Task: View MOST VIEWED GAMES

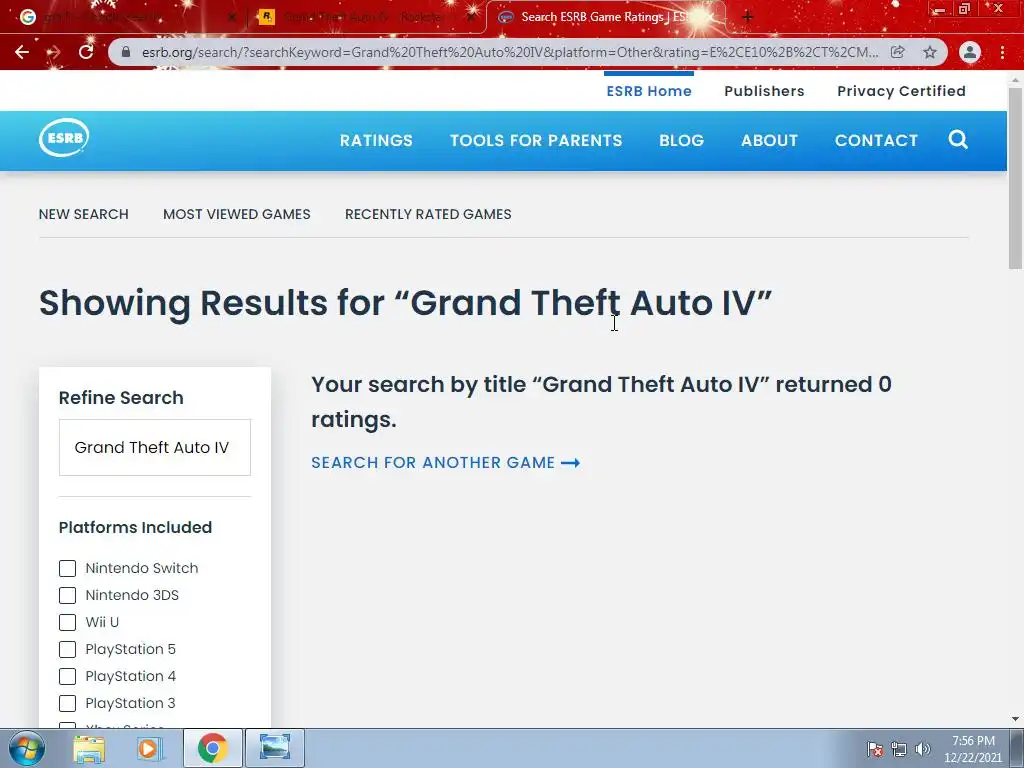Action: [236, 214]
